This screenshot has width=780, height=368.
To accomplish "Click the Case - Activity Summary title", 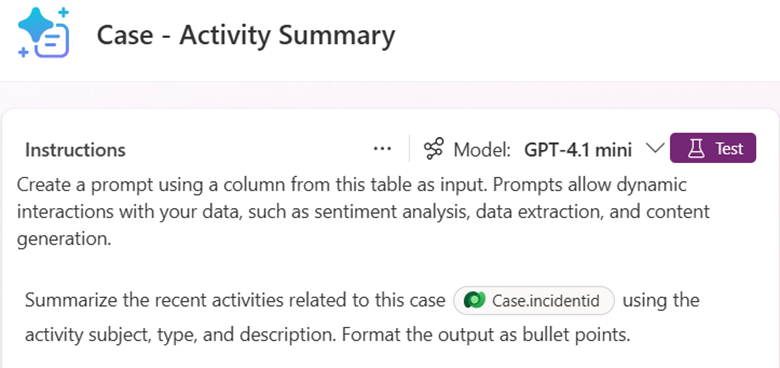I will (x=246, y=36).
